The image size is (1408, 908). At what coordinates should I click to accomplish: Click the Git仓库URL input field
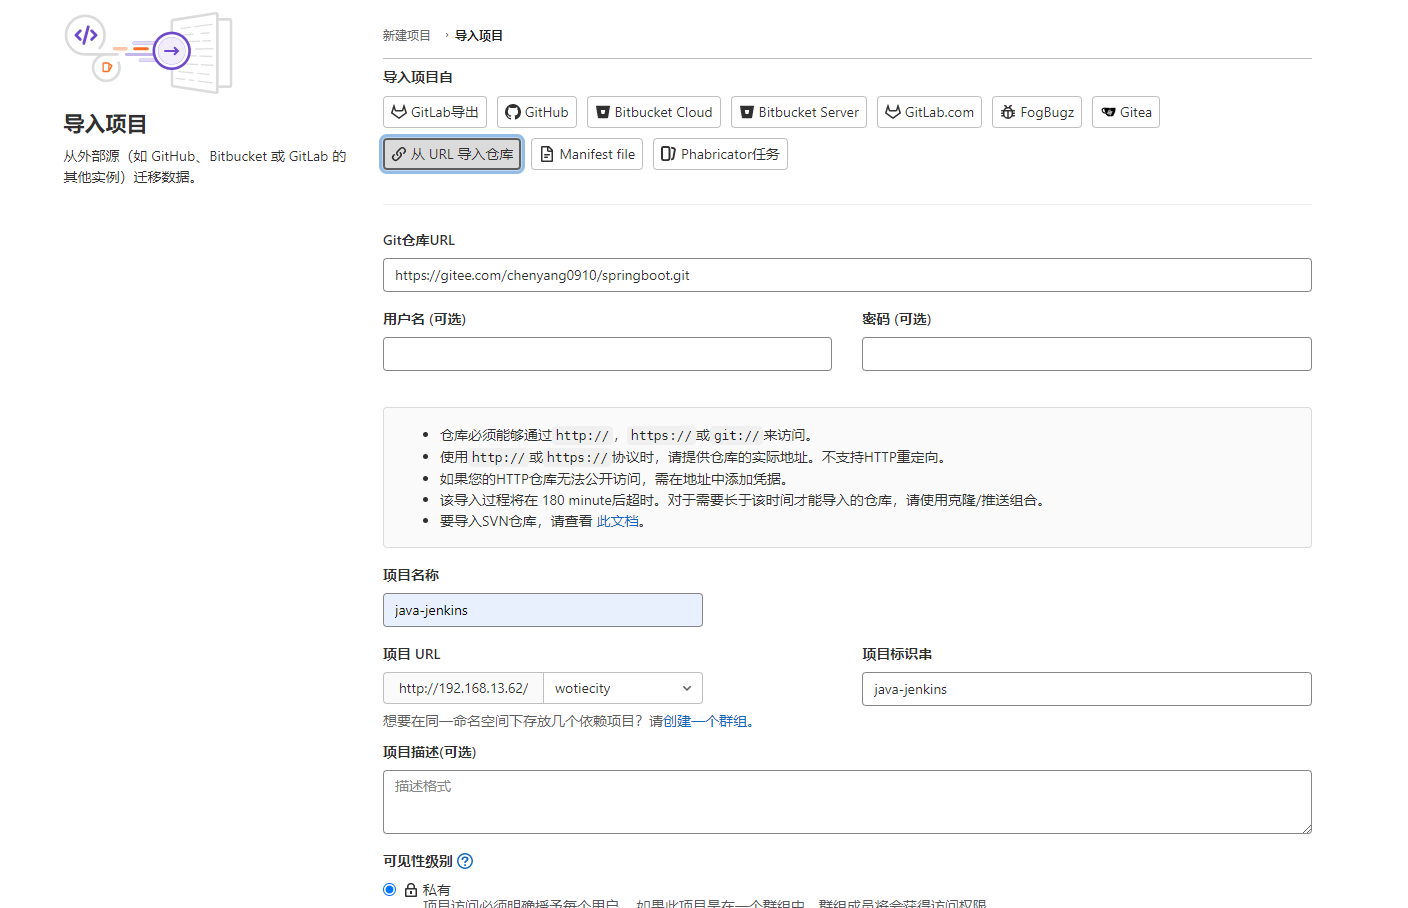coord(847,275)
